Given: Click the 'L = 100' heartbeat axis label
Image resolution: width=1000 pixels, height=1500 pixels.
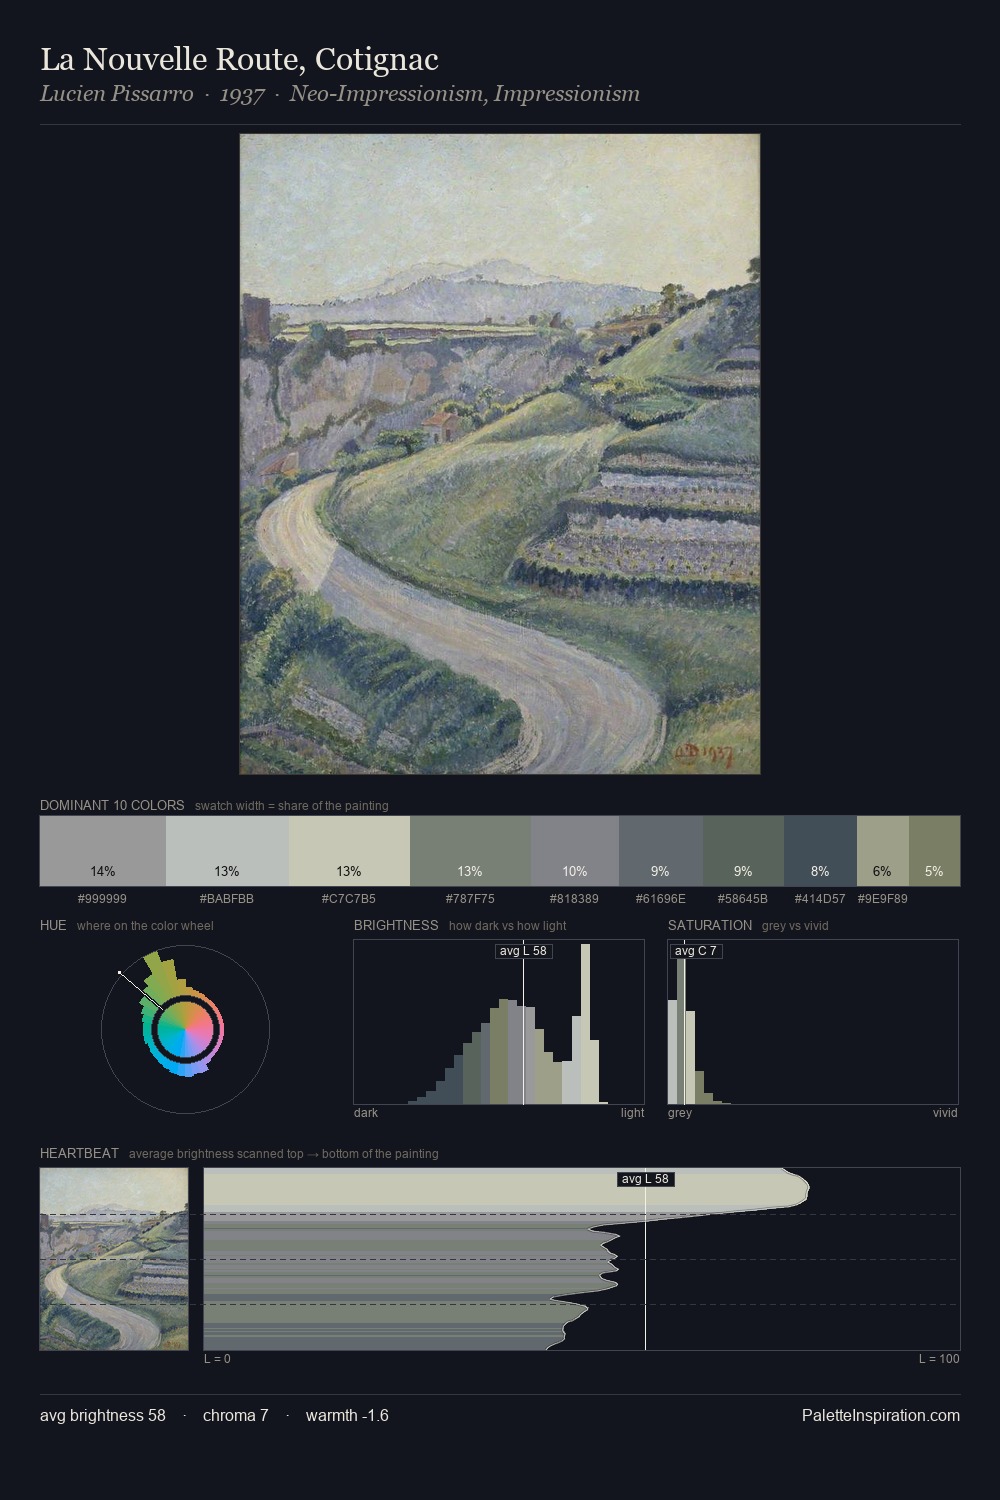Looking at the screenshot, I should [939, 1359].
